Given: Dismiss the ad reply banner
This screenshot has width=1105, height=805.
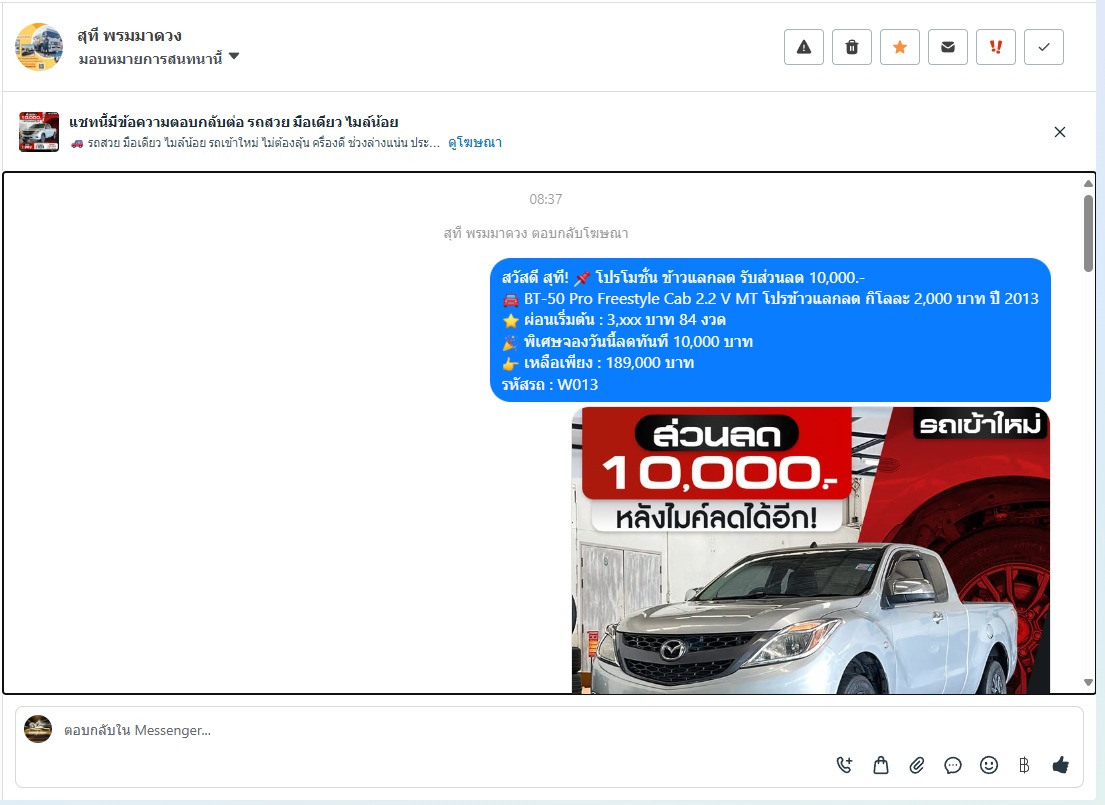Looking at the screenshot, I should click(x=1060, y=132).
